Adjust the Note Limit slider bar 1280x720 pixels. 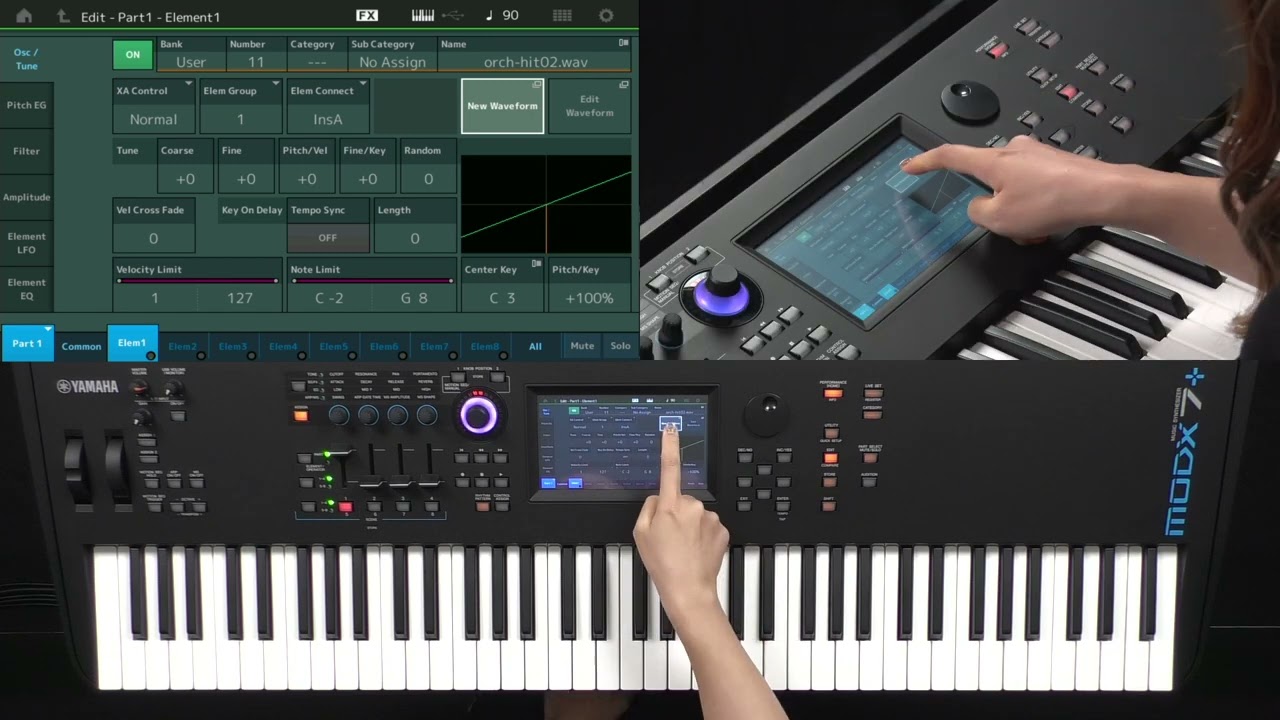[x=371, y=281]
